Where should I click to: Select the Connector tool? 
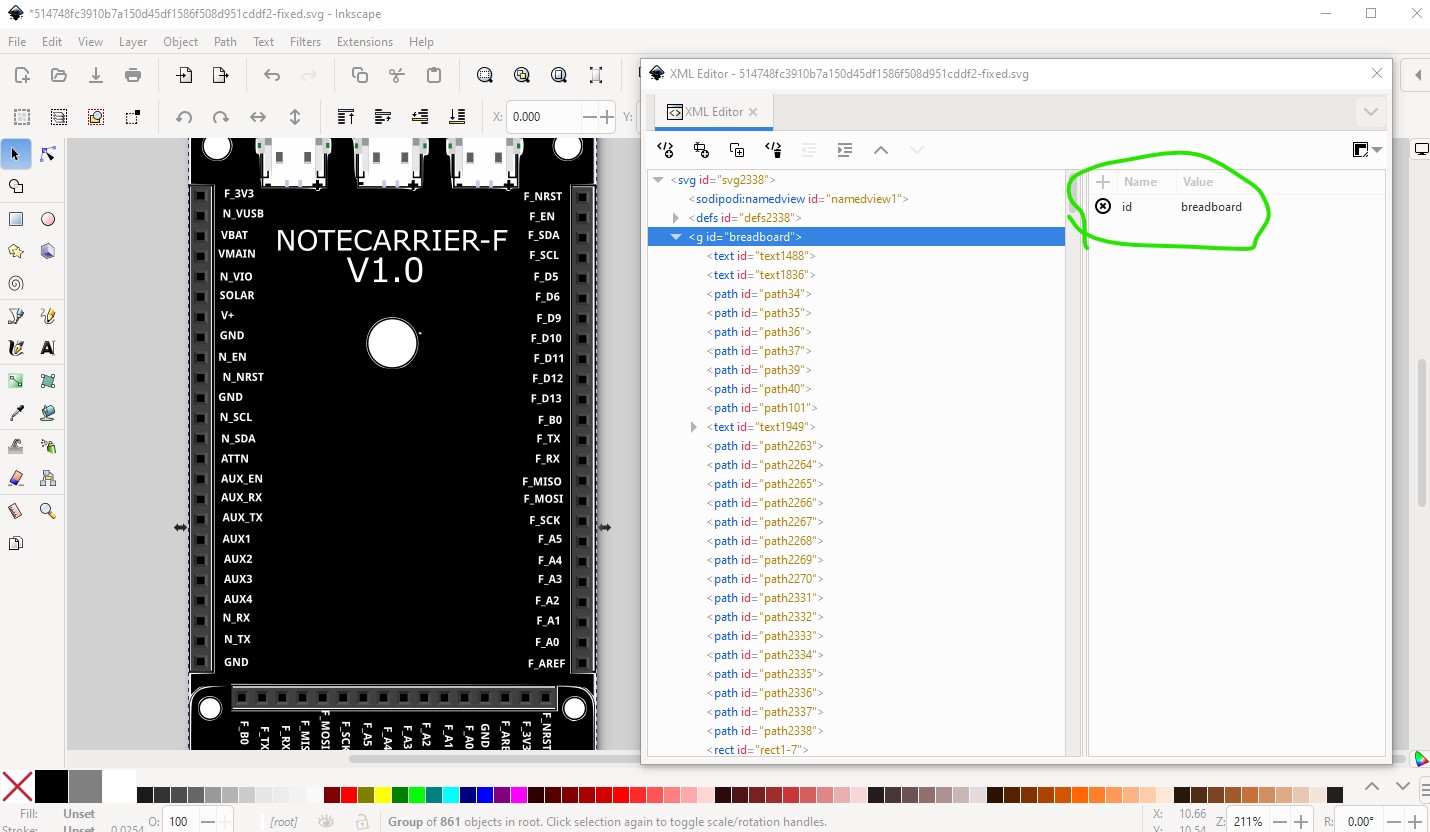point(47,478)
